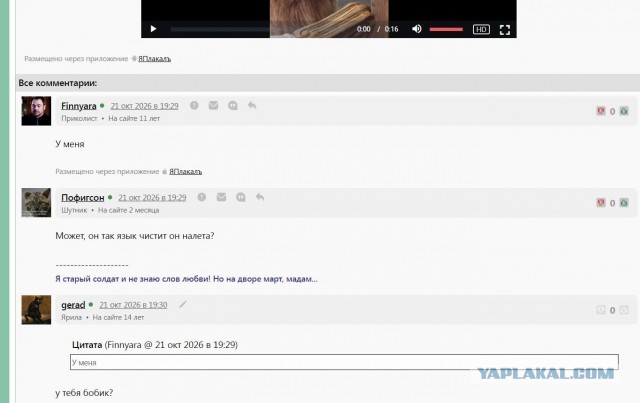Reply to Finnyara's comment with the arrow icon
Screen dimensions: 640x403
pyautogui.click(x=252, y=106)
